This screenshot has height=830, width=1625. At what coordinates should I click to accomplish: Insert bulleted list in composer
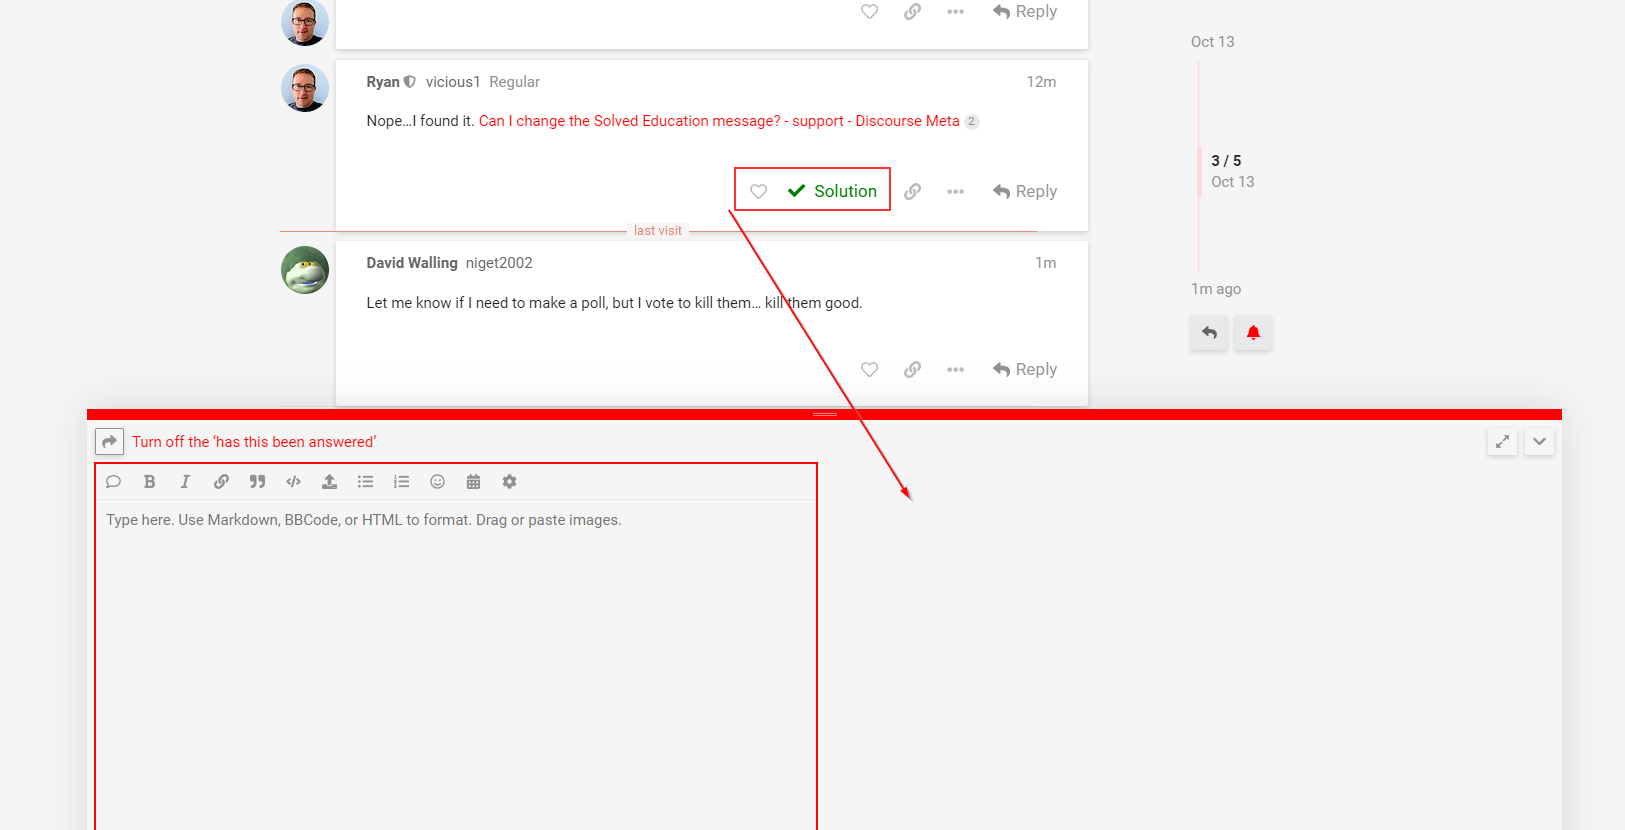365,482
